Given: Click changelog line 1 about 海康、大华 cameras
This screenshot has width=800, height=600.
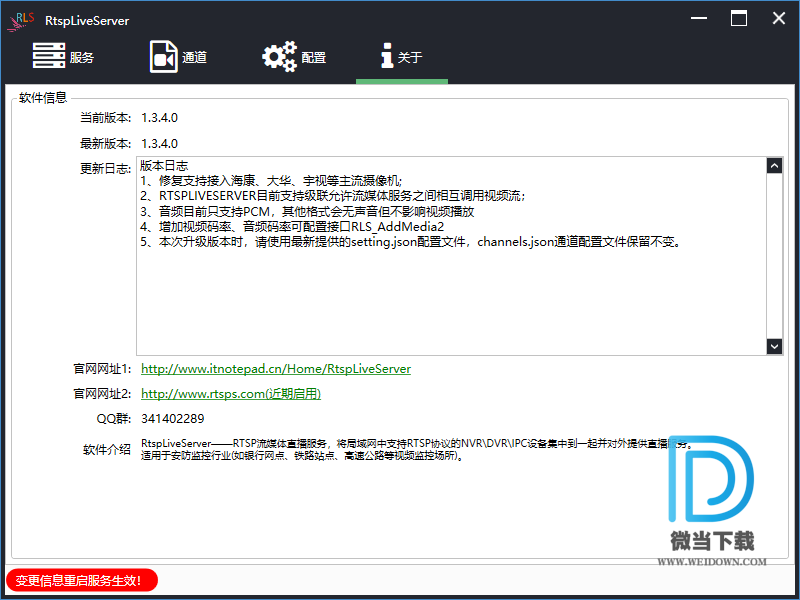Looking at the screenshot, I should (271, 181).
